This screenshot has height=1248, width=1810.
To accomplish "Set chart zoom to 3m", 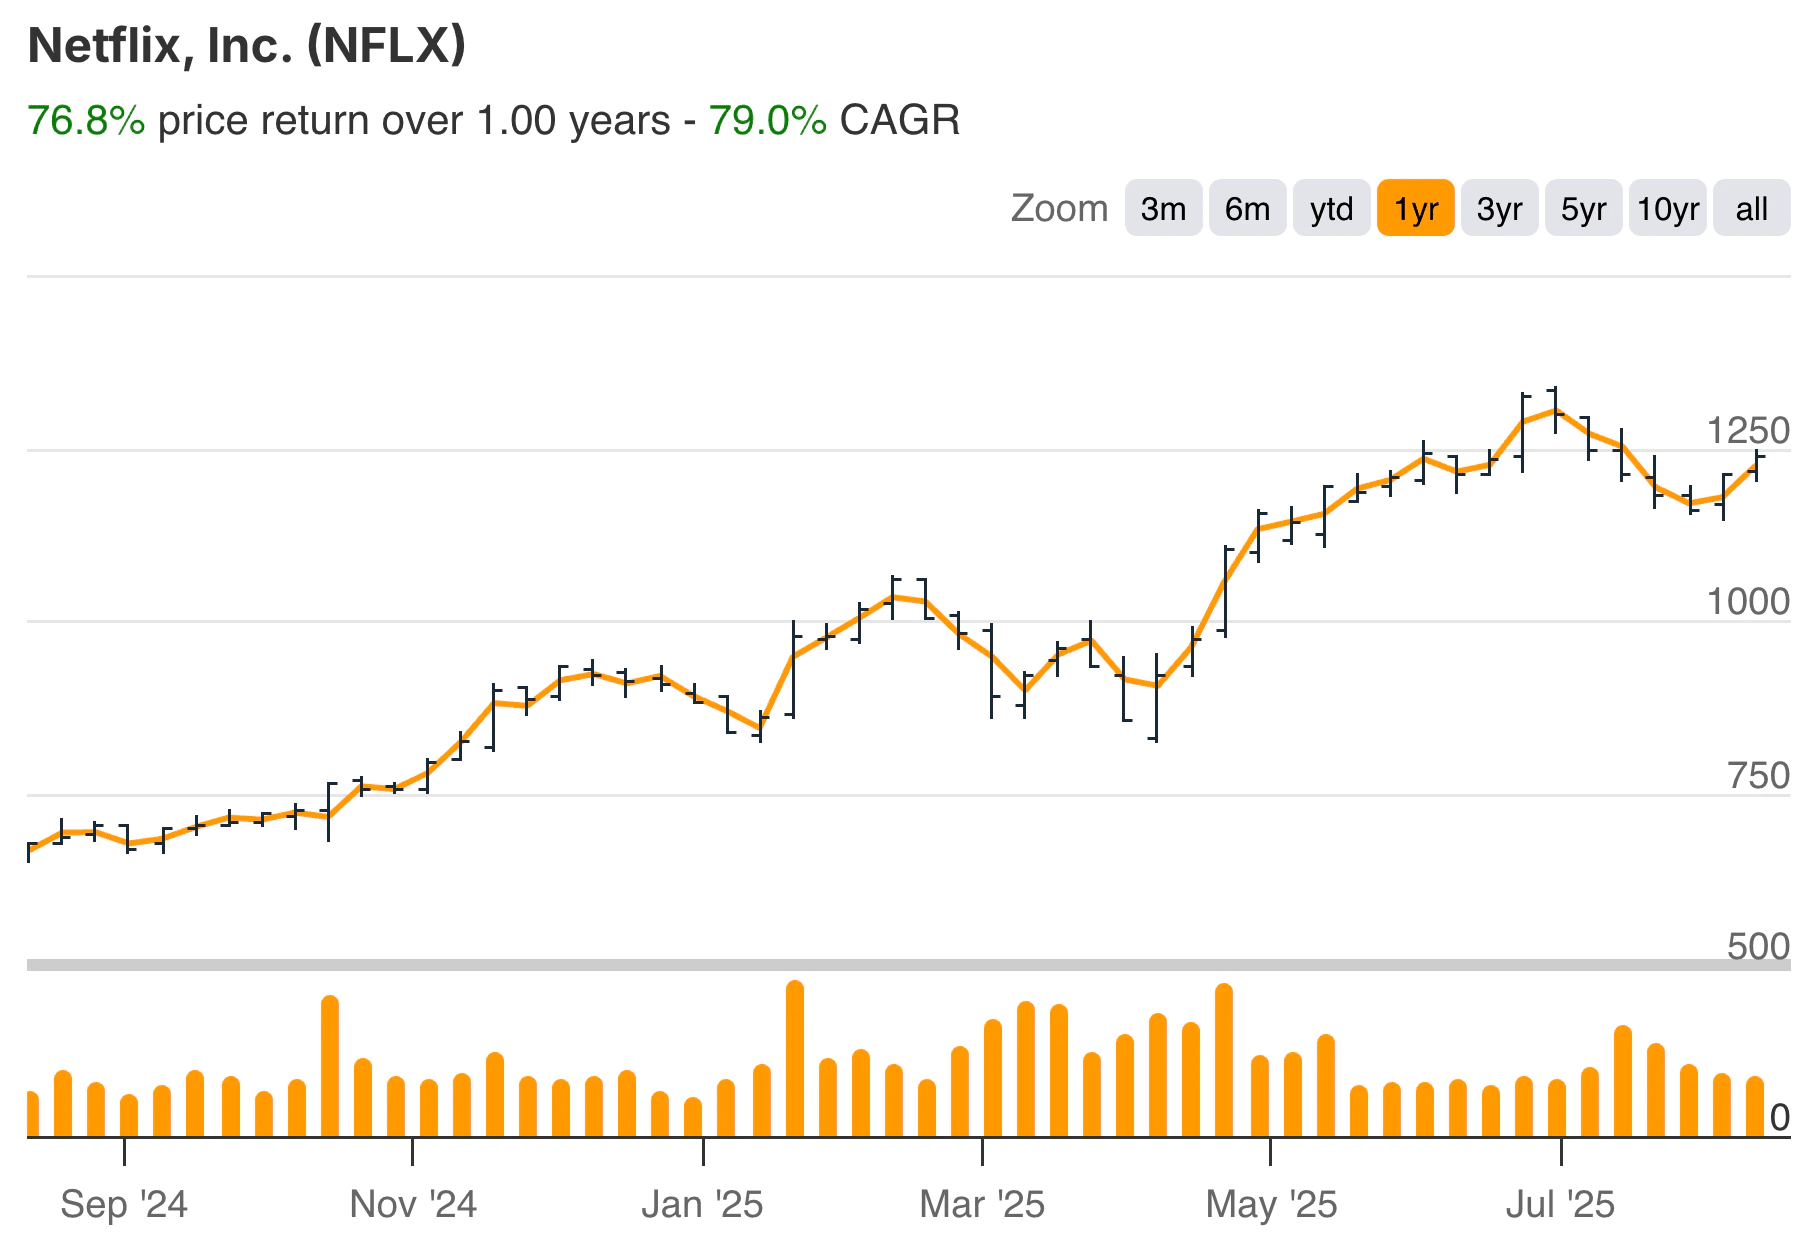I will click(x=1163, y=208).
